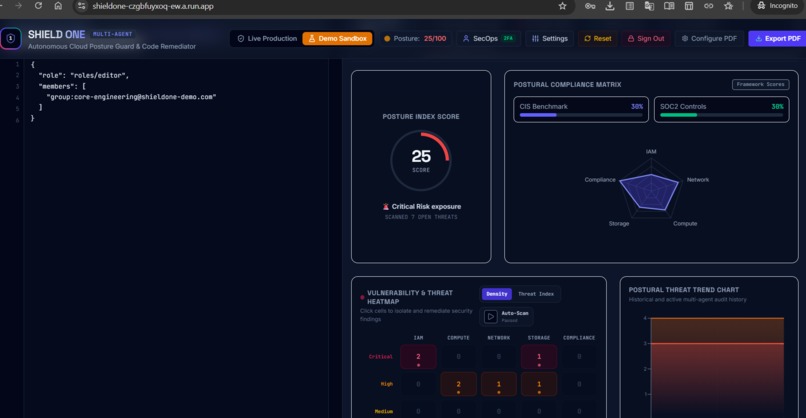This screenshot has width=806, height=418.
Task: Click the posture score ring showing 25
Action: click(x=420, y=160)
